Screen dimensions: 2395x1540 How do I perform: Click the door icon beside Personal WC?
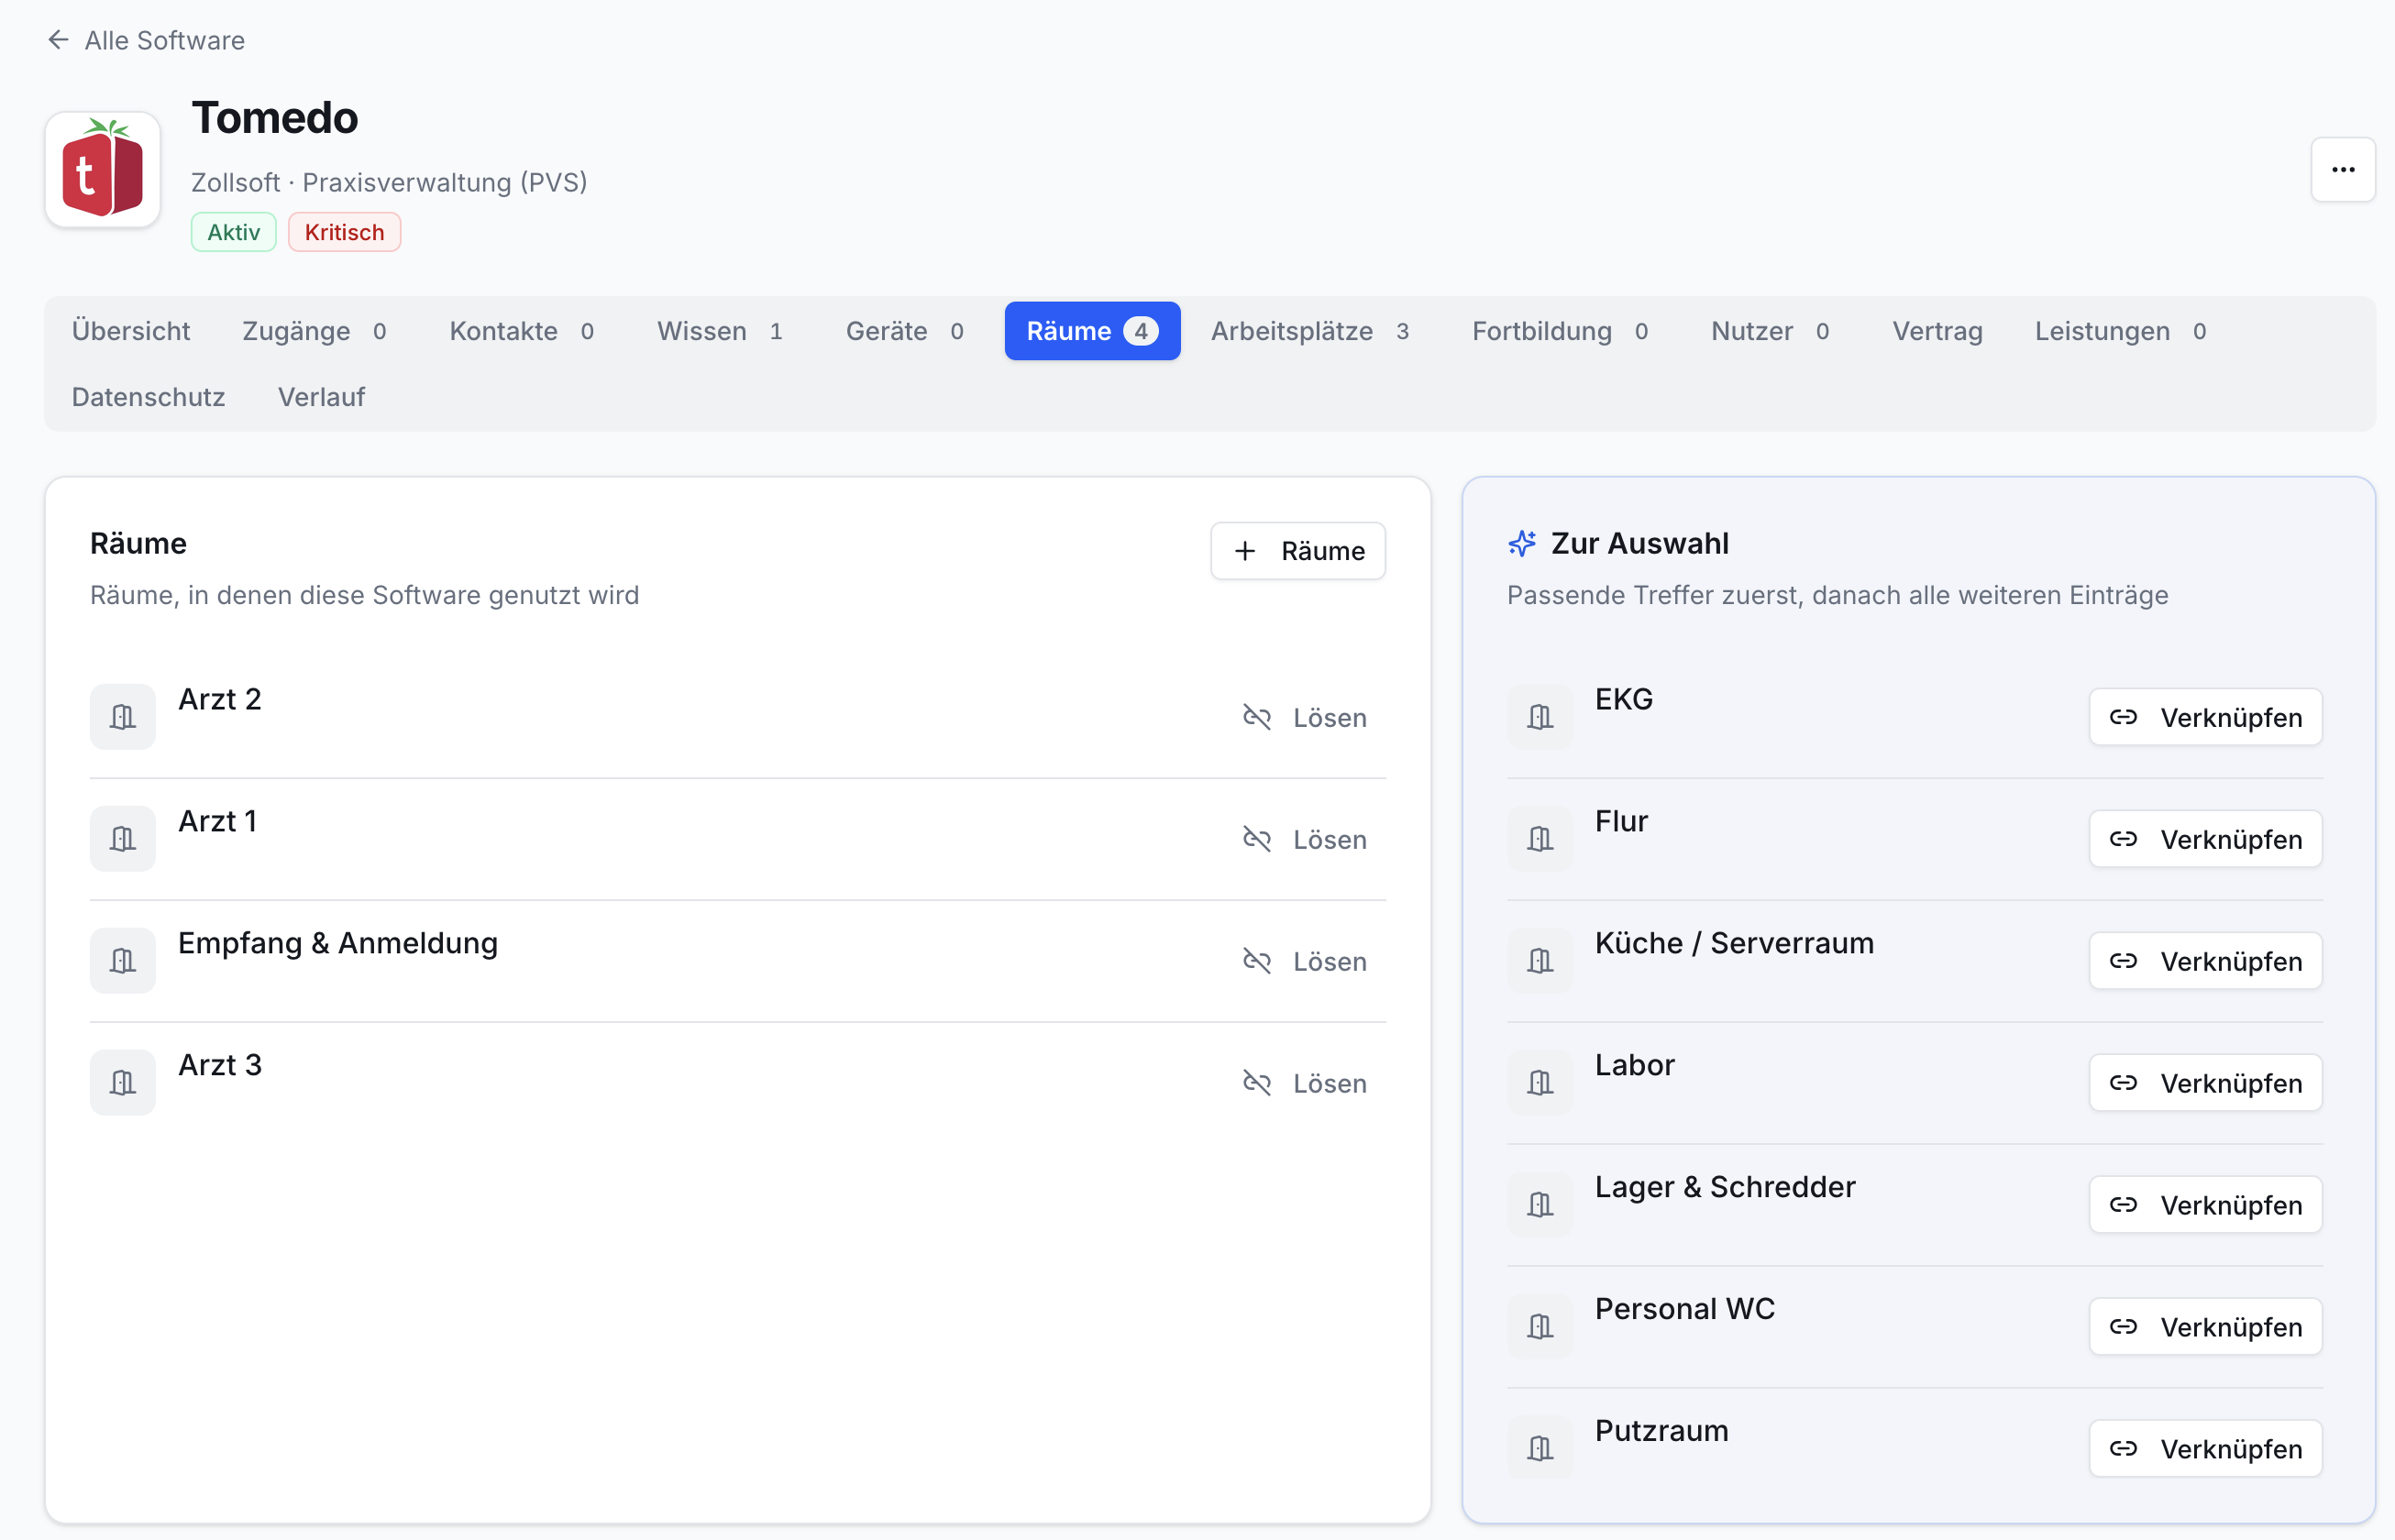(x=1540, y=1326)
